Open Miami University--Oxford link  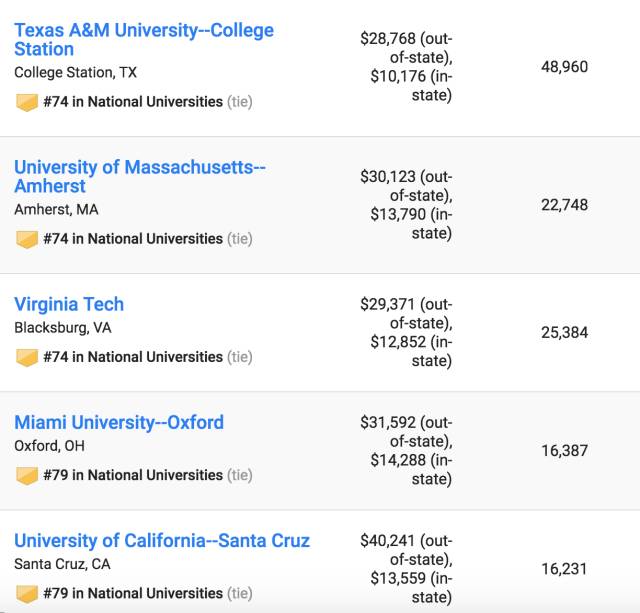click(x=119, y=422)
